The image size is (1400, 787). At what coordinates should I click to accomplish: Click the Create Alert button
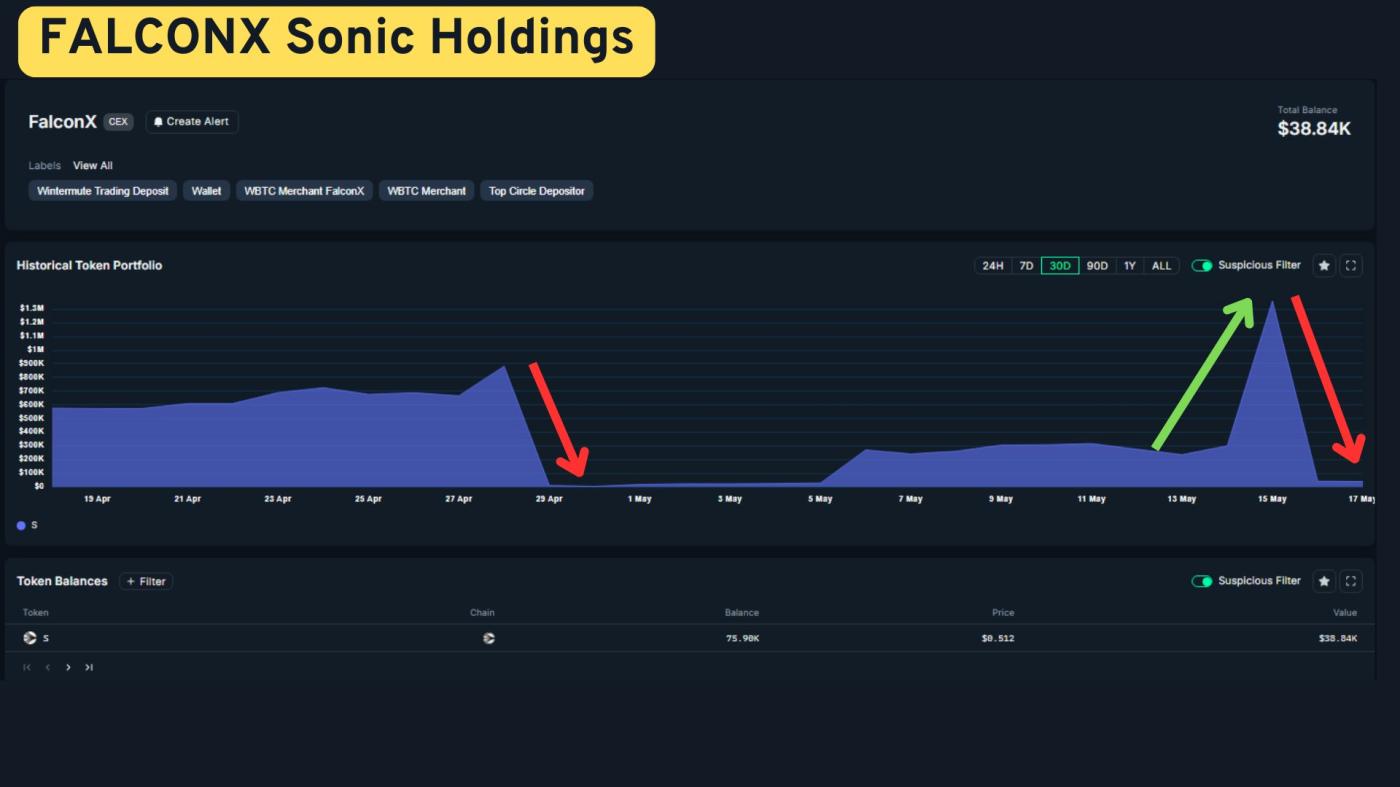pyautogui.click(x=192, y=122)
